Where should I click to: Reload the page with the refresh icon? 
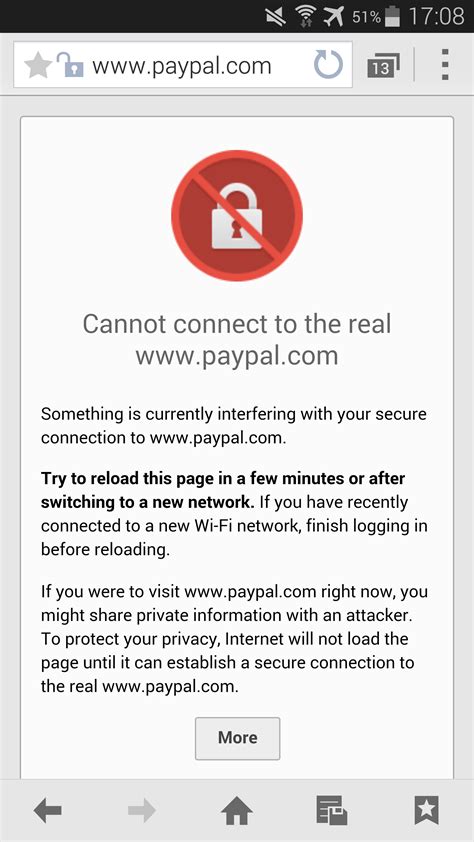pos(328,65)
